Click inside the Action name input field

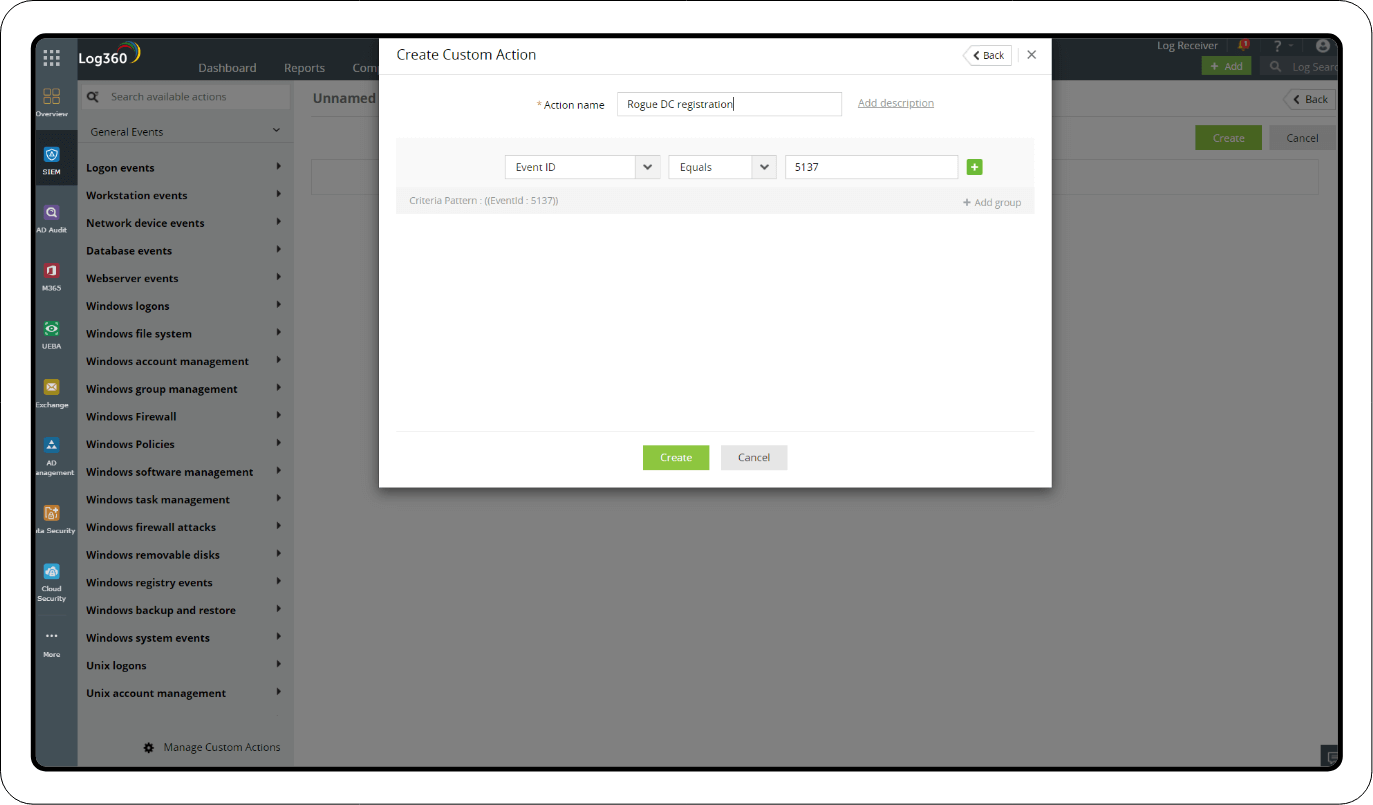(x=729, y=104)
